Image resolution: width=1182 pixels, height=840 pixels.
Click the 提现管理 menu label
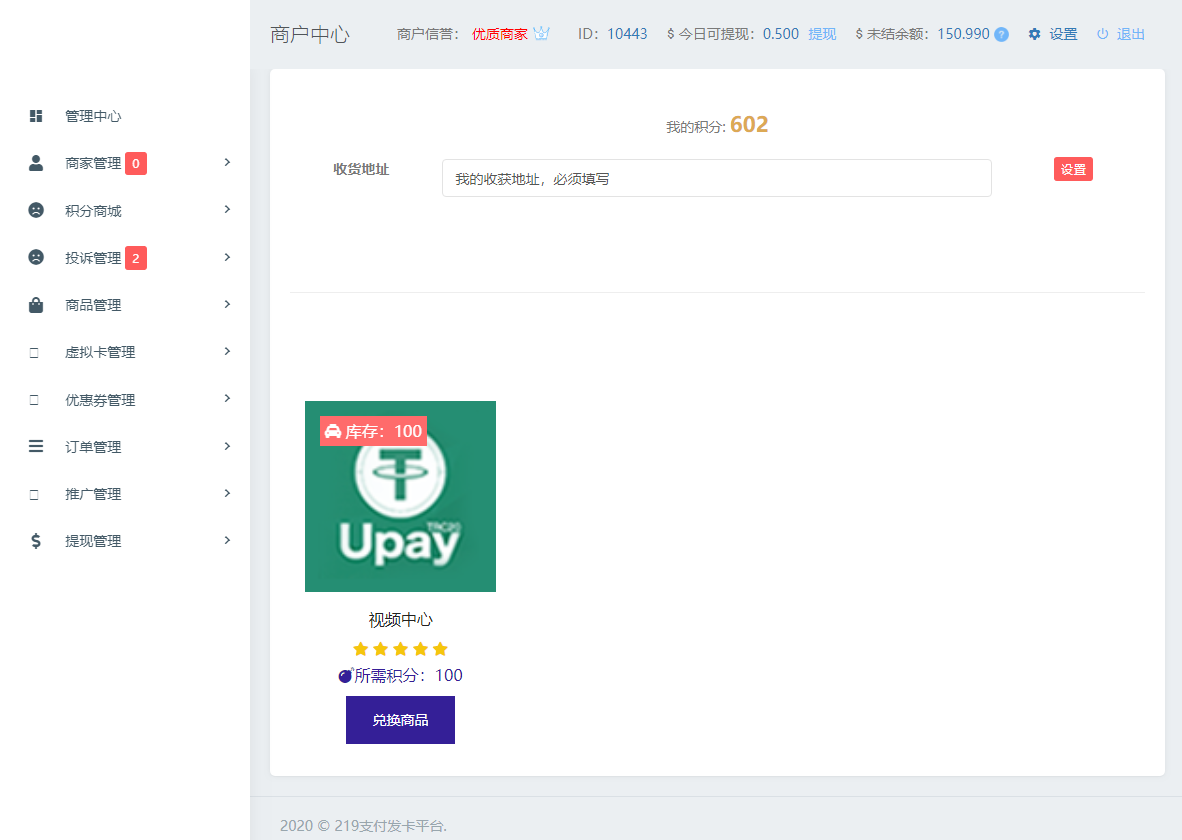pos(93,541)
